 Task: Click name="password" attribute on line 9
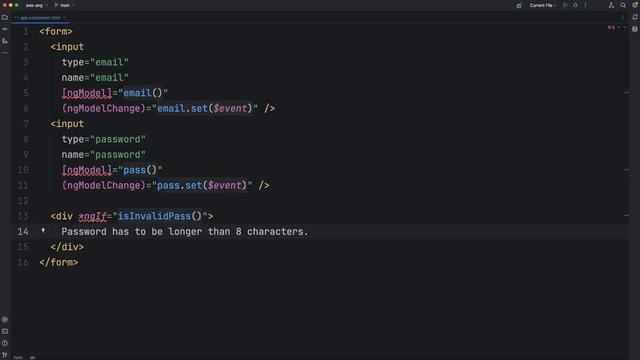click(x=104, y=155)
